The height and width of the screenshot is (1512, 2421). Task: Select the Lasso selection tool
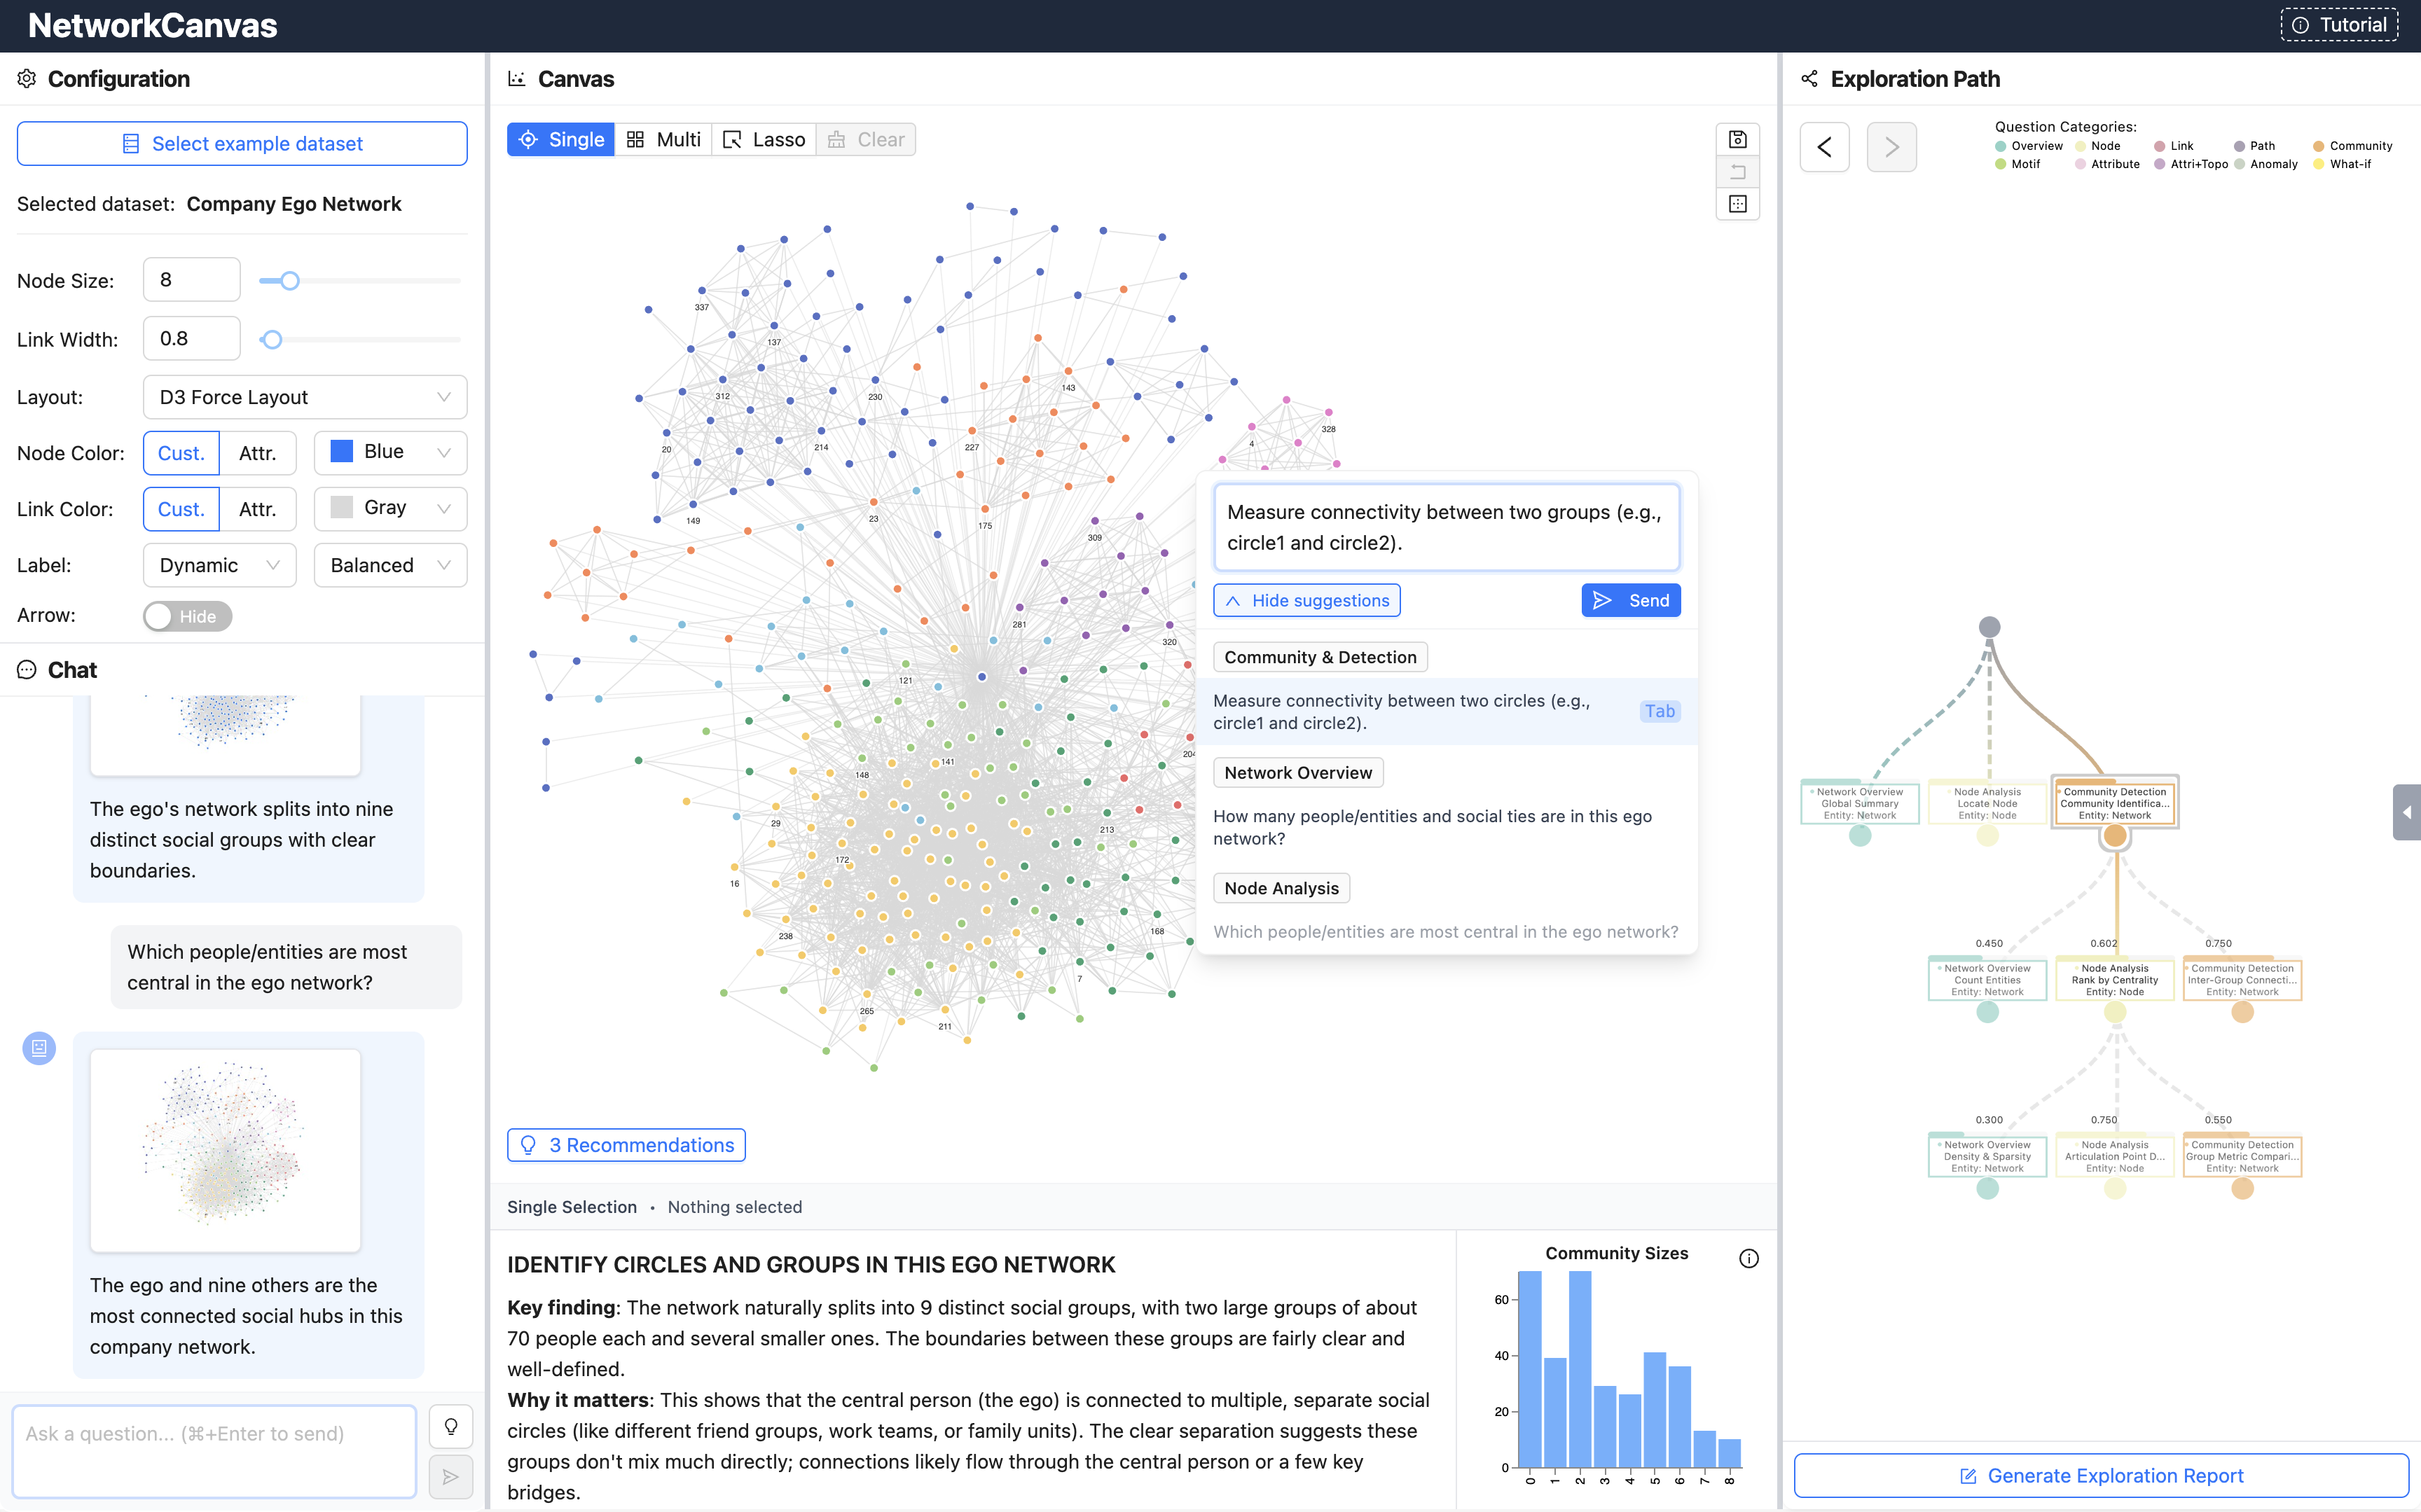click(764, 140)
